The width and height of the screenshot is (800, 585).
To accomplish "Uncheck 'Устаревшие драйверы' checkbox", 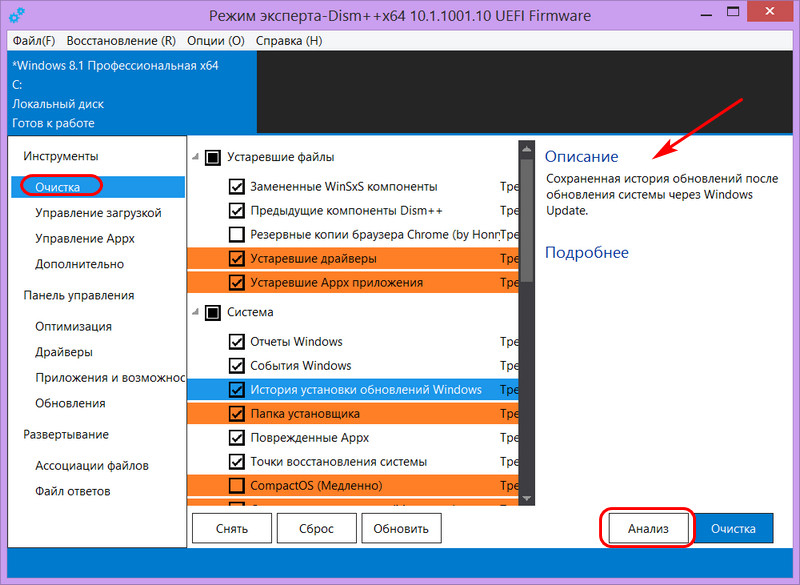I will coord(236,259).
